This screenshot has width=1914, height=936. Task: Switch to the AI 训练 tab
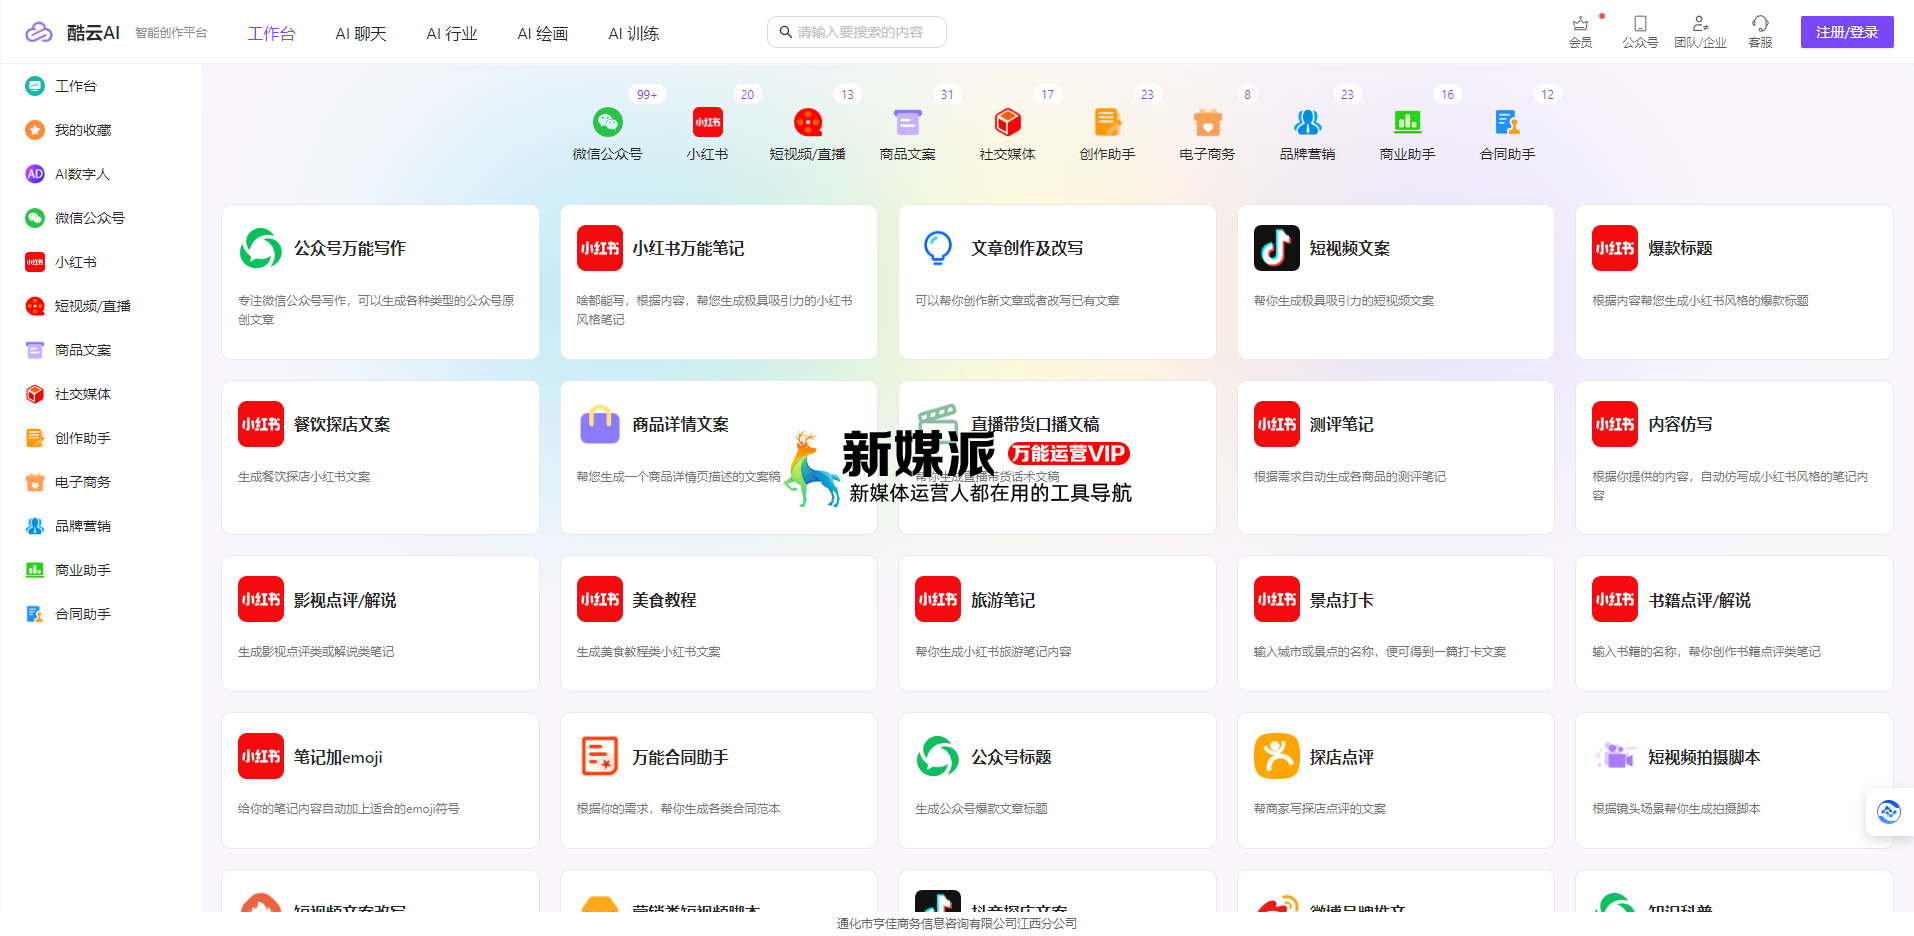pos(634,33)
